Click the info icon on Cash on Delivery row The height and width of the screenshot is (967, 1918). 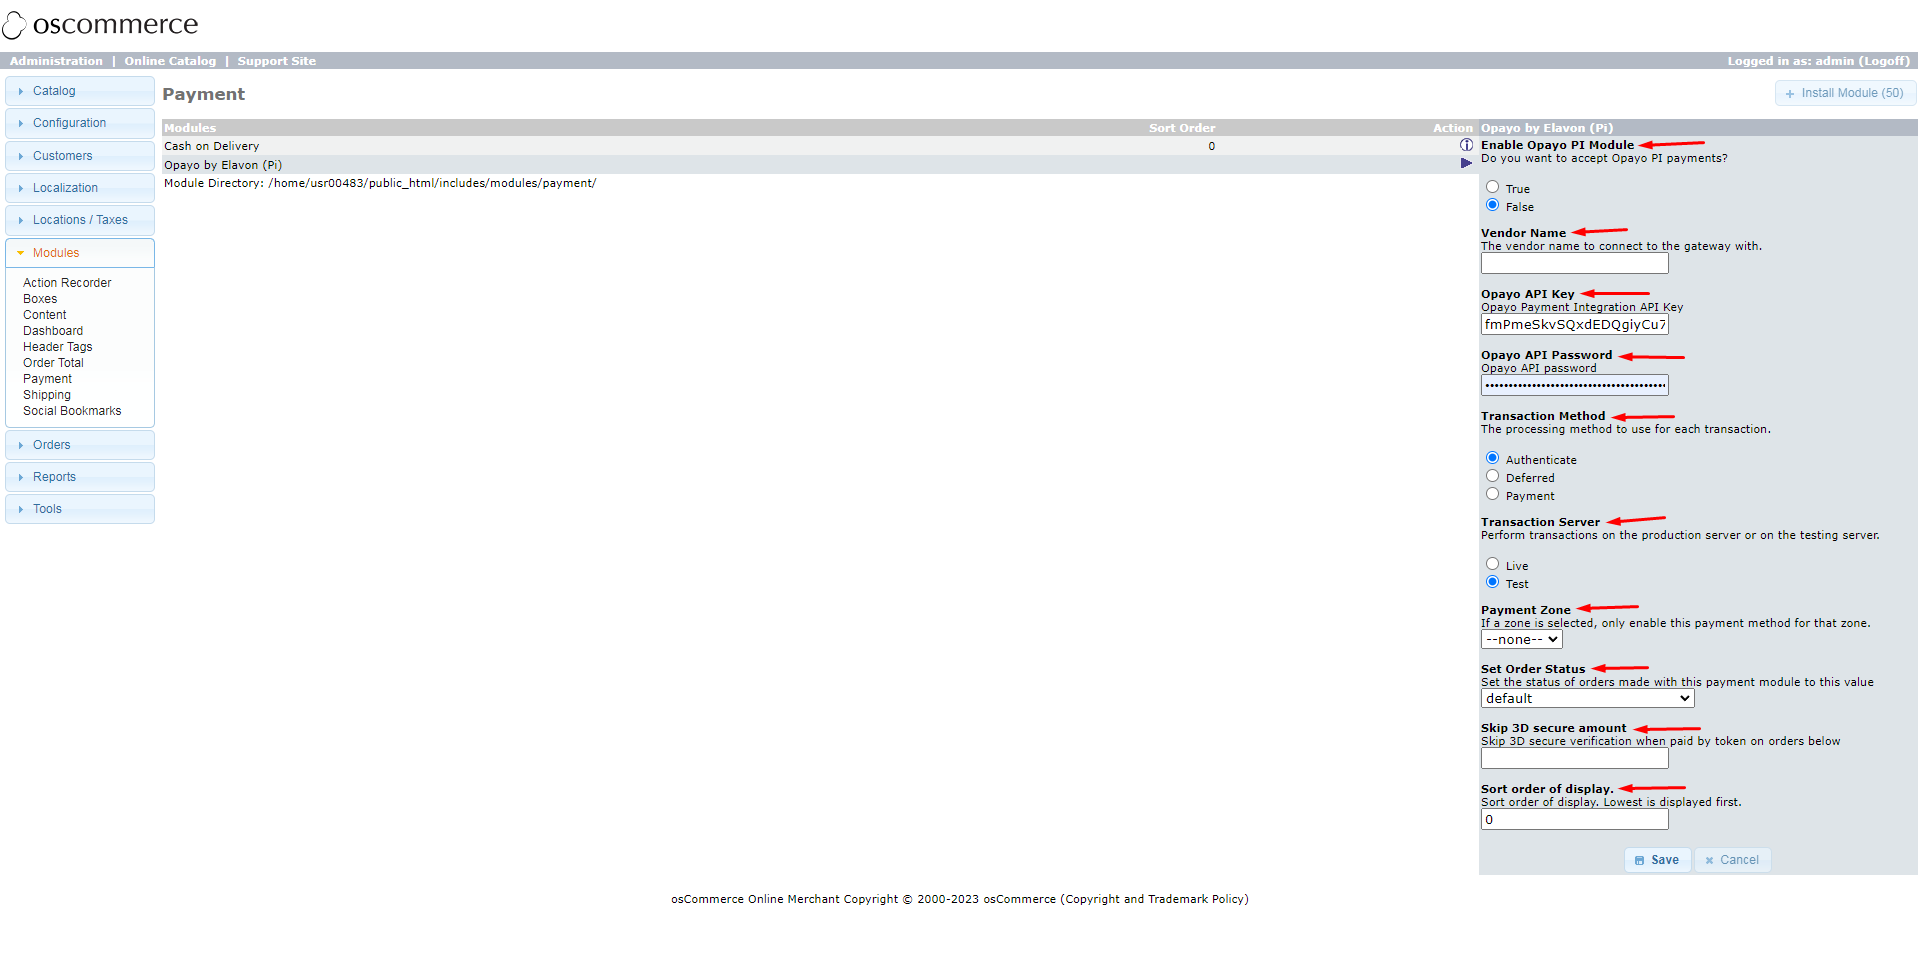coord(1466,146)
